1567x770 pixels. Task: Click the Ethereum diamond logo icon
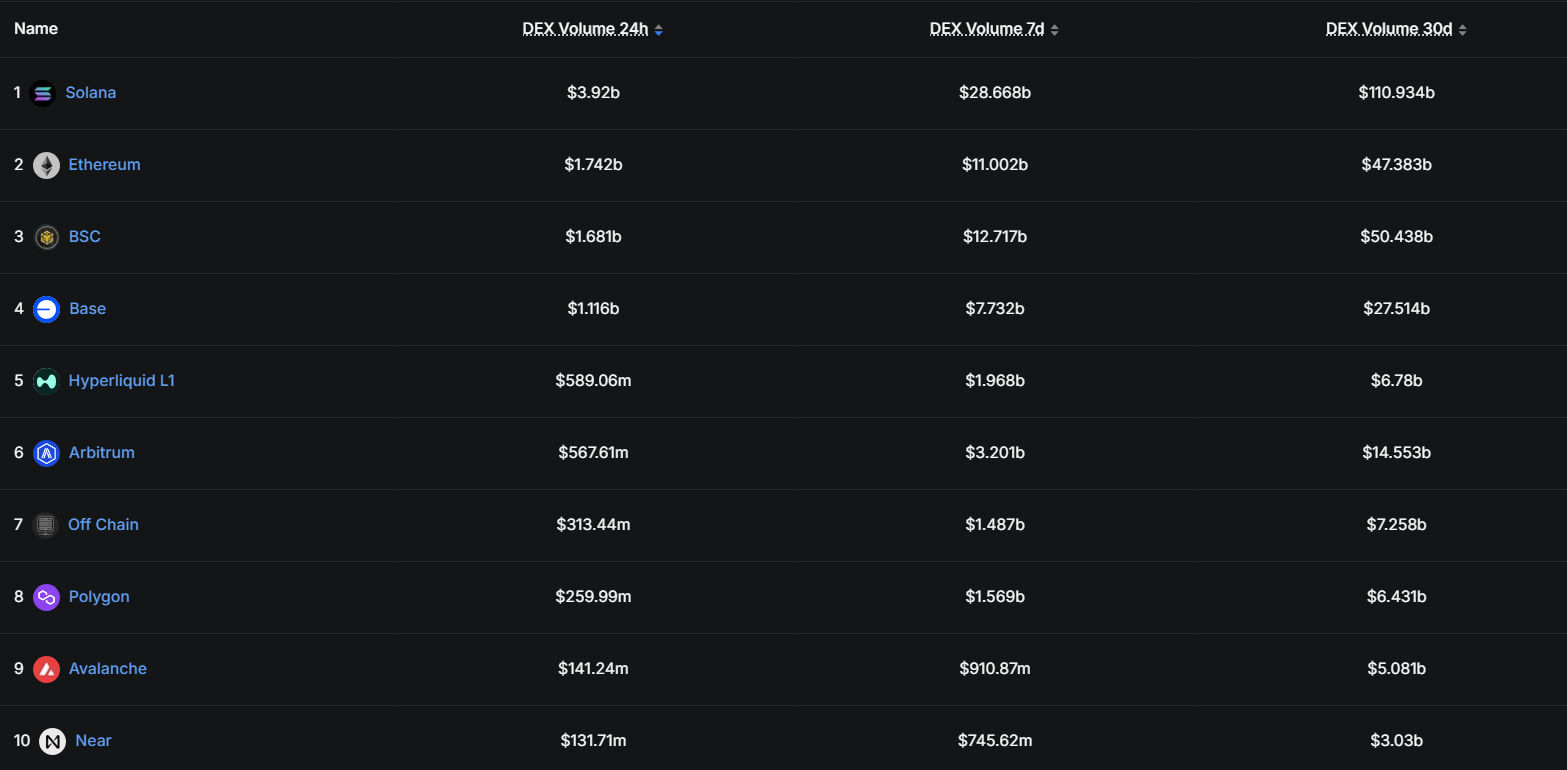pos(46,165)
